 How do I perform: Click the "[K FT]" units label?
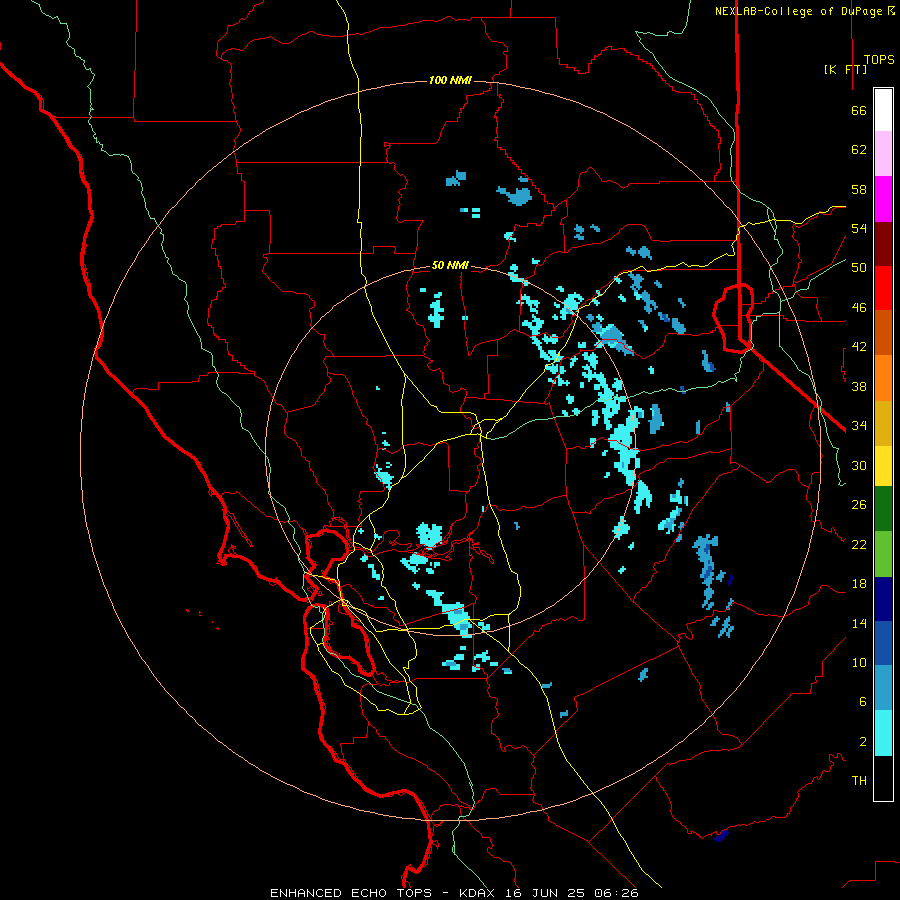(x=845, y=69)
